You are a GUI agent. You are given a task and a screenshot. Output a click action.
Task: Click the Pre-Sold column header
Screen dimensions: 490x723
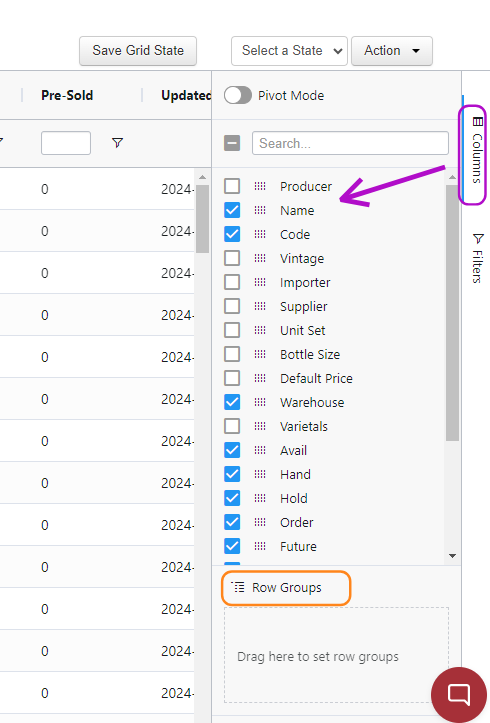click(67, 95)
